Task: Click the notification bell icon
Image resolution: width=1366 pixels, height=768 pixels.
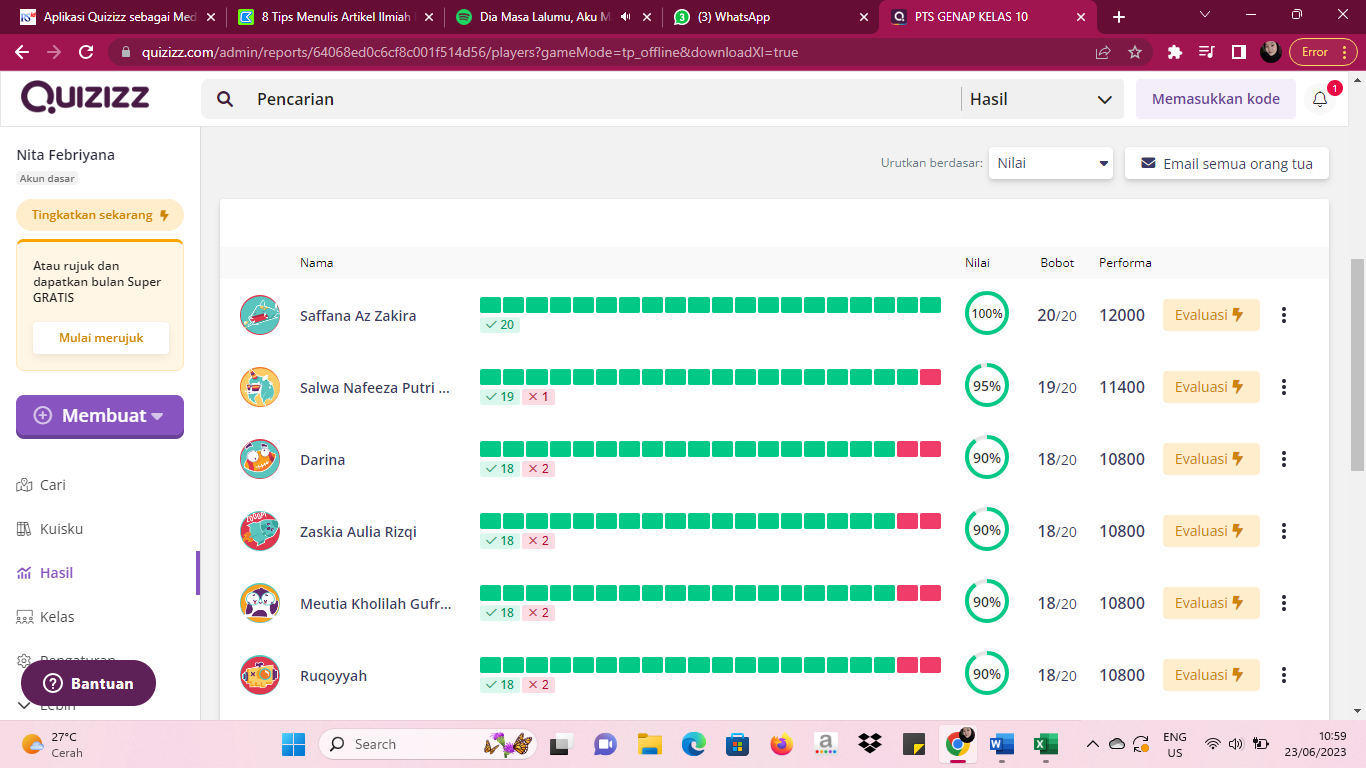Action: point(1320,99)
